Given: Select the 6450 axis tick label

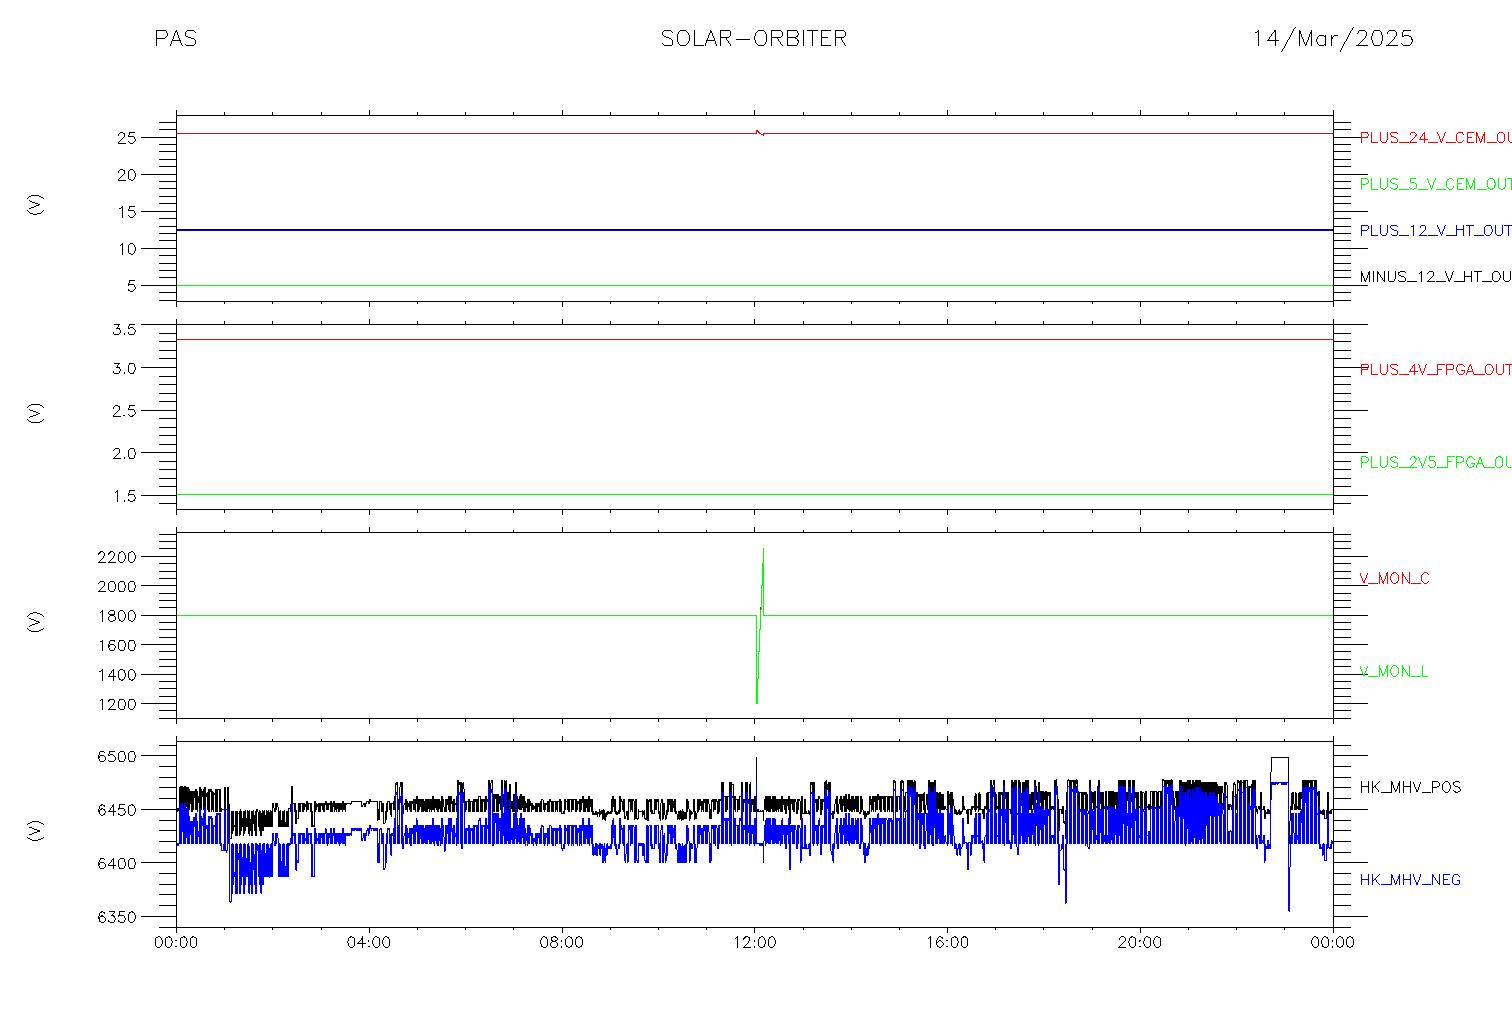Looking at the screenshot, I should click(117, 810).
